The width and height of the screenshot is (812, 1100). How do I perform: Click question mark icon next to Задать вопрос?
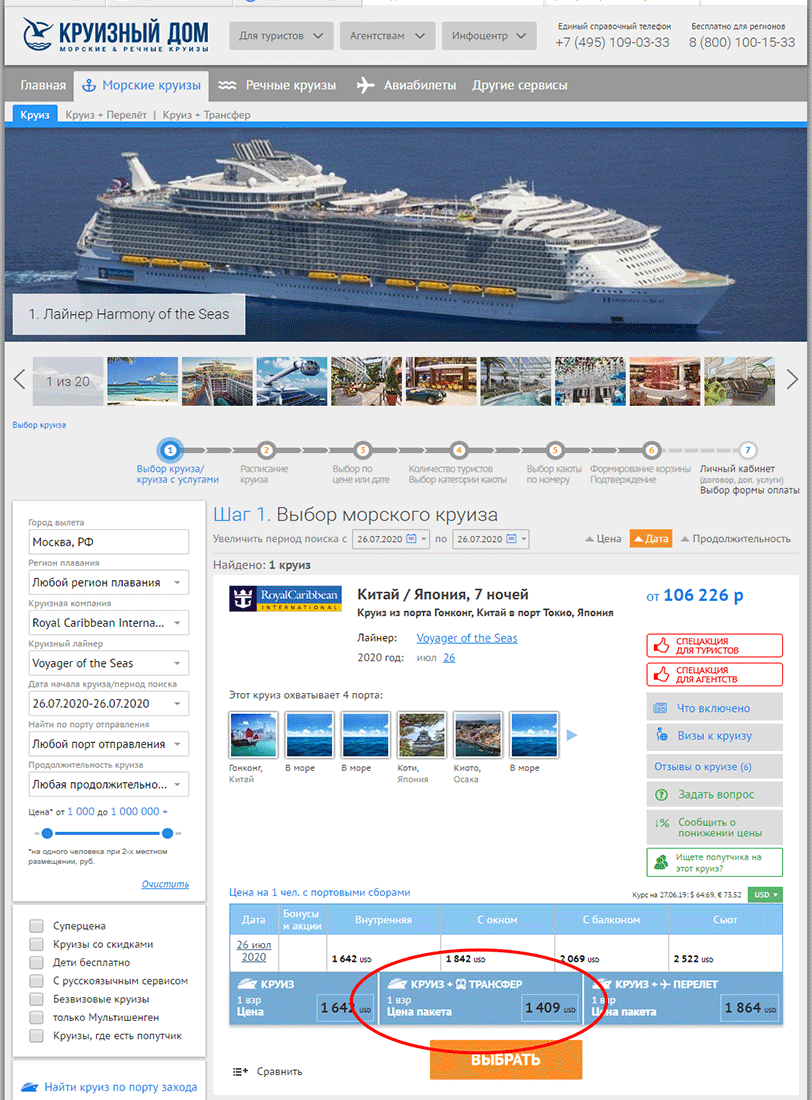pyautogui.click(x=661, y=795)
